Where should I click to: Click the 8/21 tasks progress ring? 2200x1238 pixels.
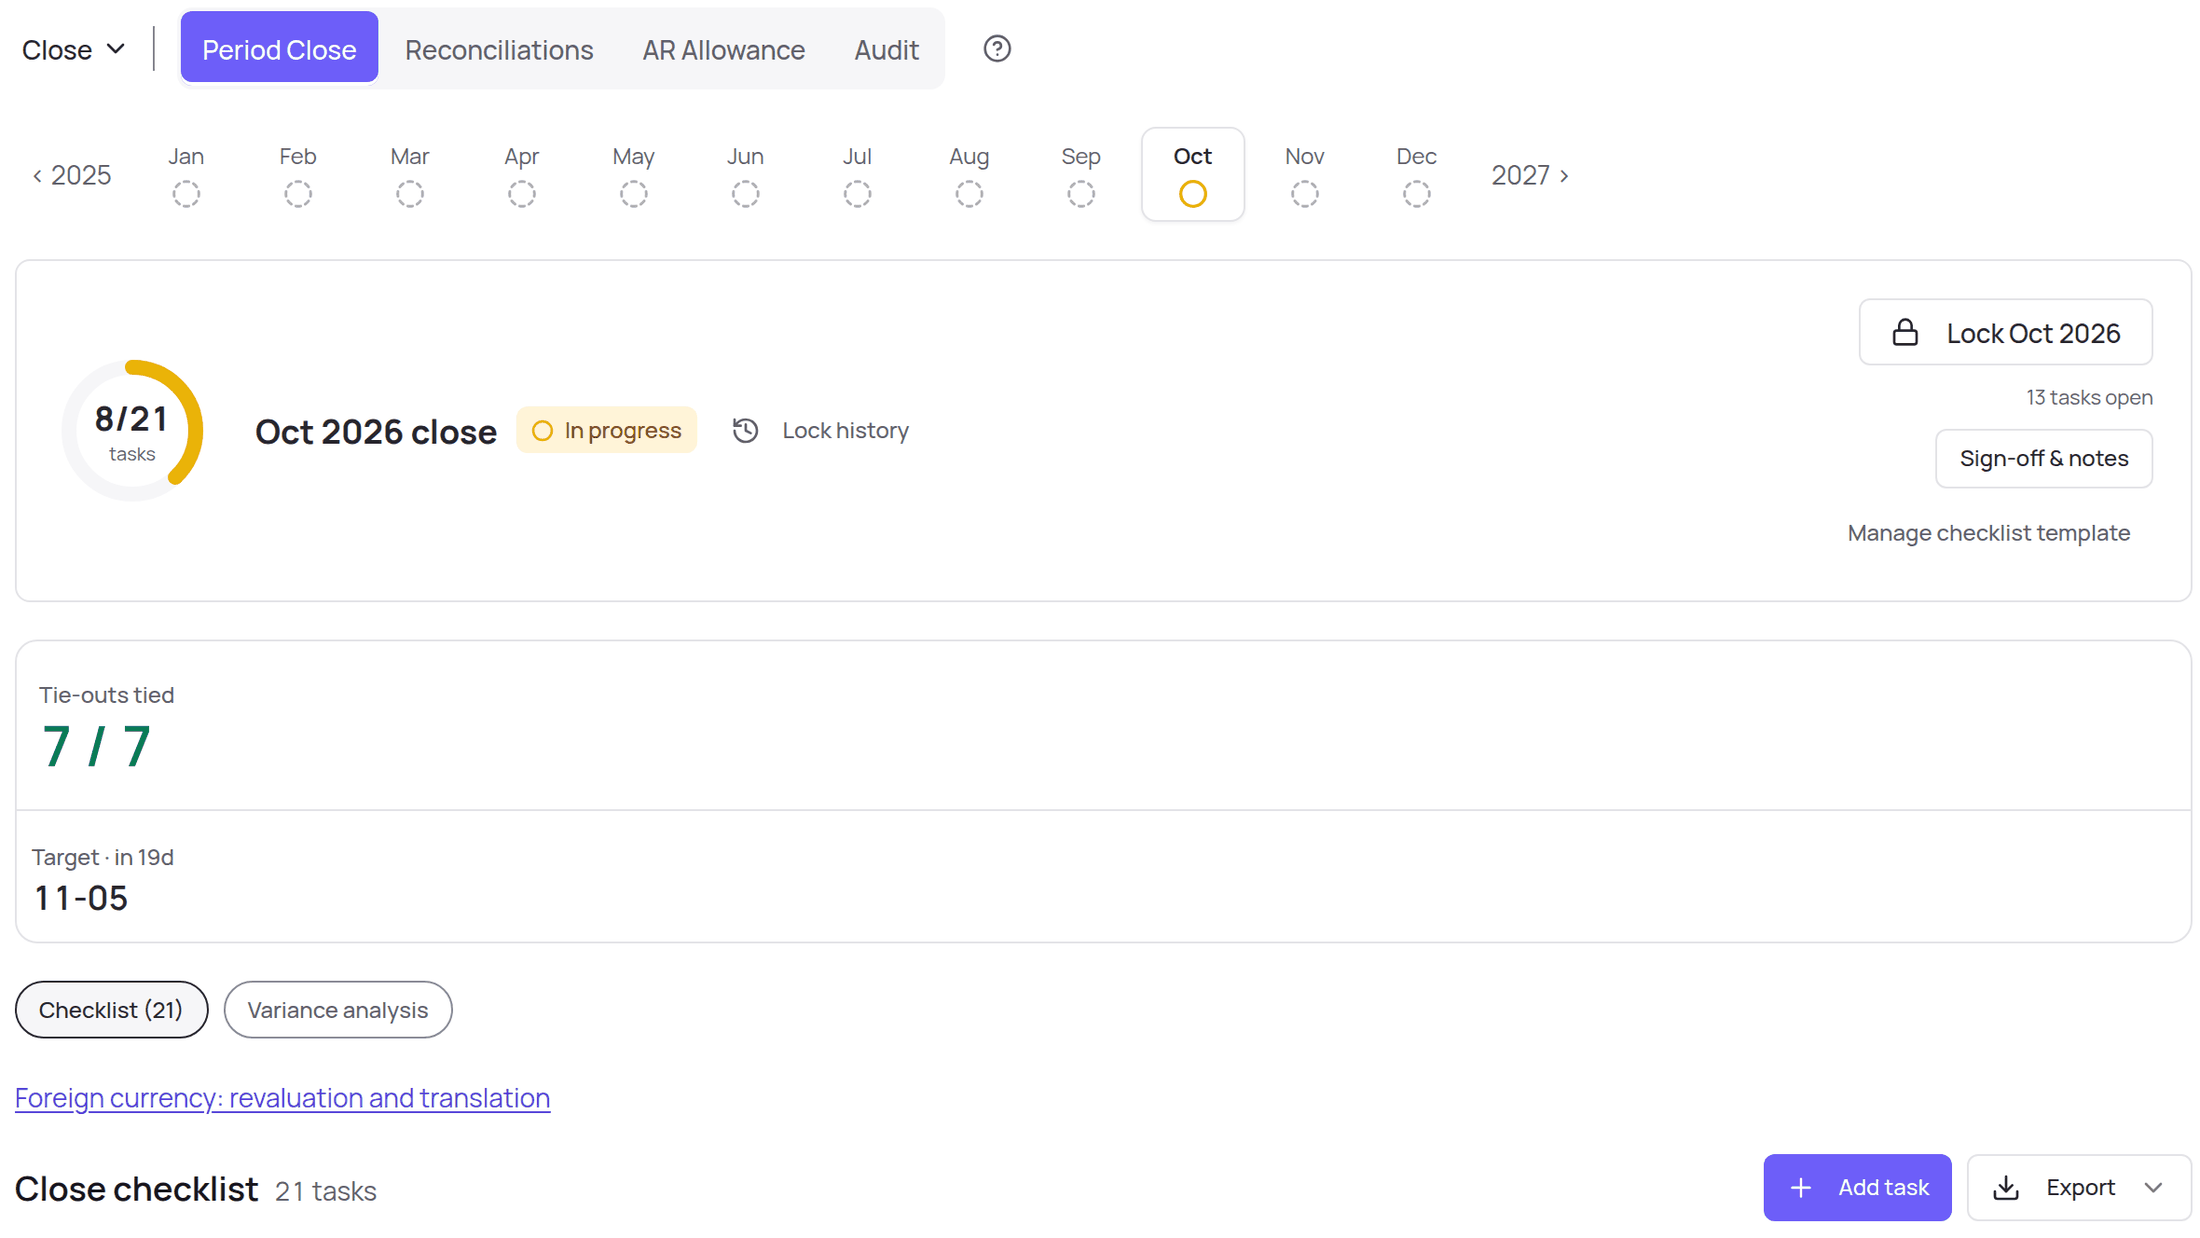[132, 430]
